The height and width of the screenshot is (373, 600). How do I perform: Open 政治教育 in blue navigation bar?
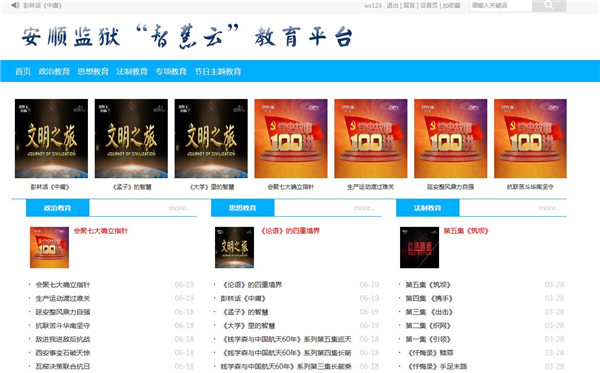tap(54, 72)
